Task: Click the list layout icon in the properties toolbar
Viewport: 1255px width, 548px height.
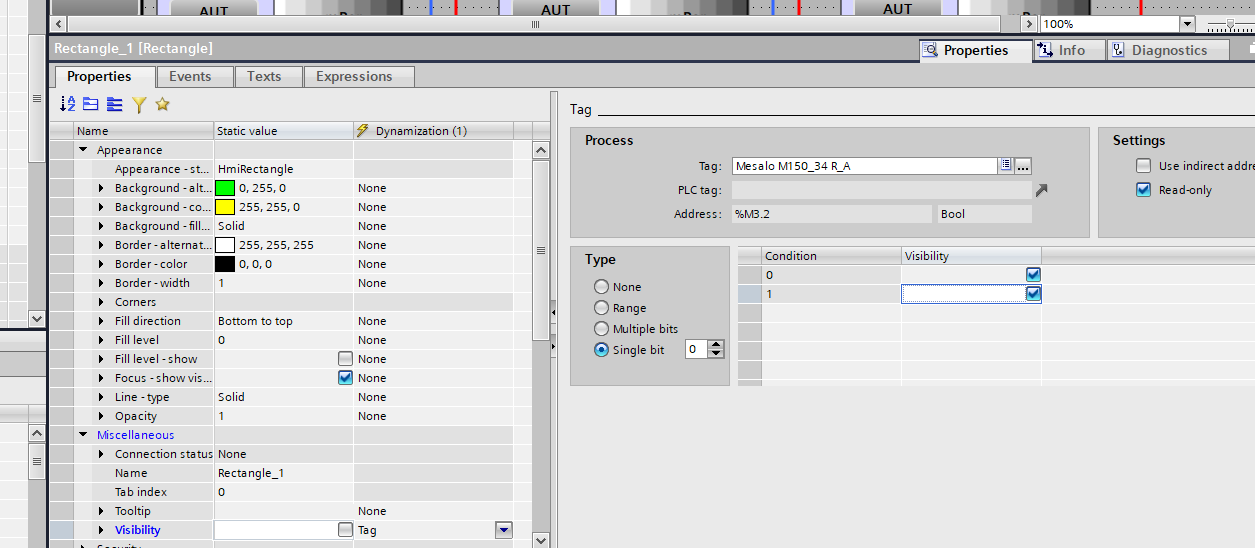Action: [115, 104]
